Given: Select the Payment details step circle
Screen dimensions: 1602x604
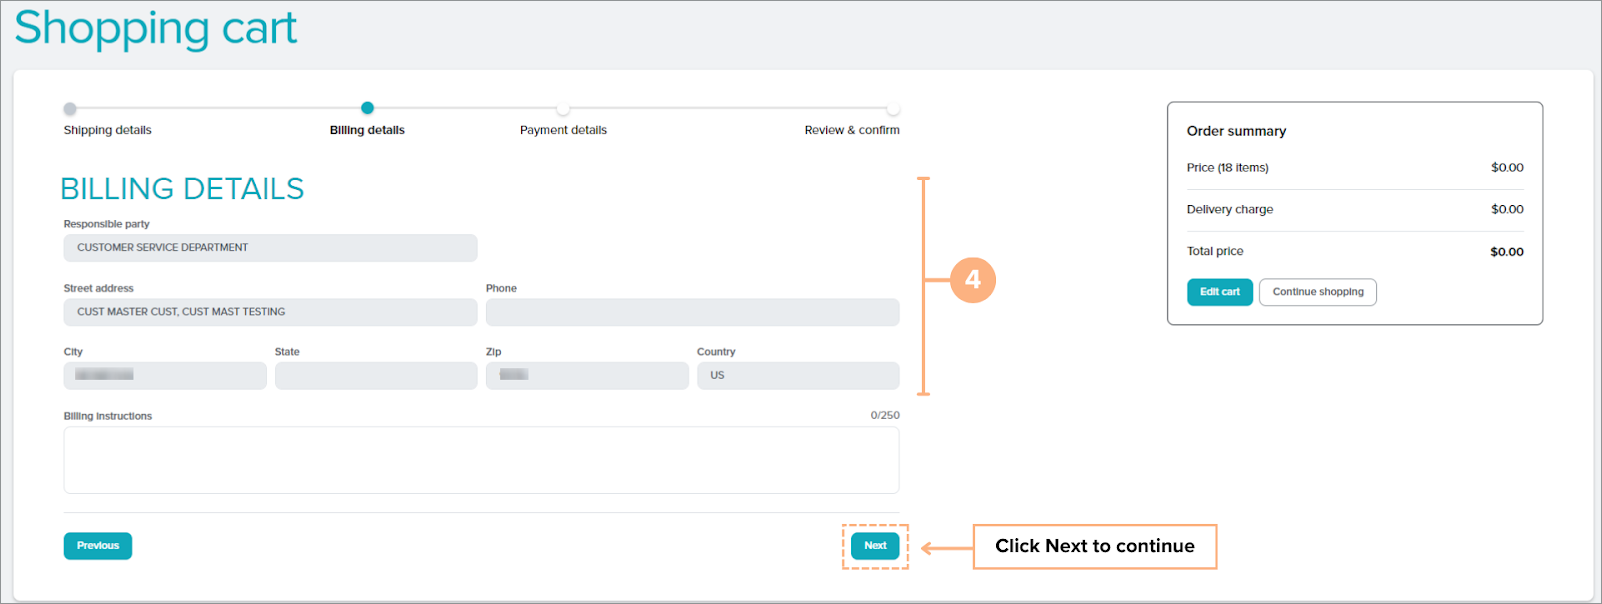Looking at the screenshot, I should point(563,109).
